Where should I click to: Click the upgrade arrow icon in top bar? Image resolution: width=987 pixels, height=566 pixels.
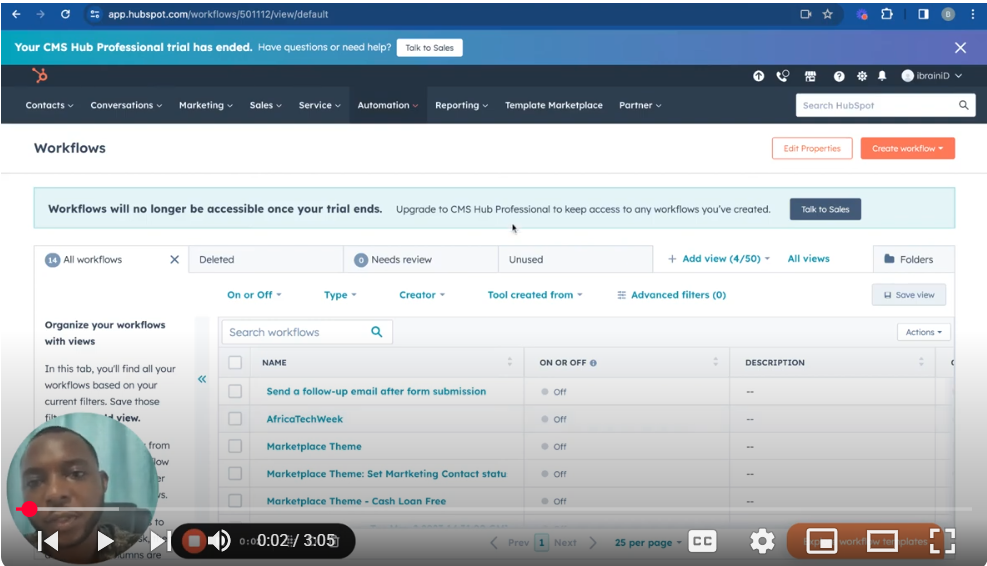pos(759,76)
